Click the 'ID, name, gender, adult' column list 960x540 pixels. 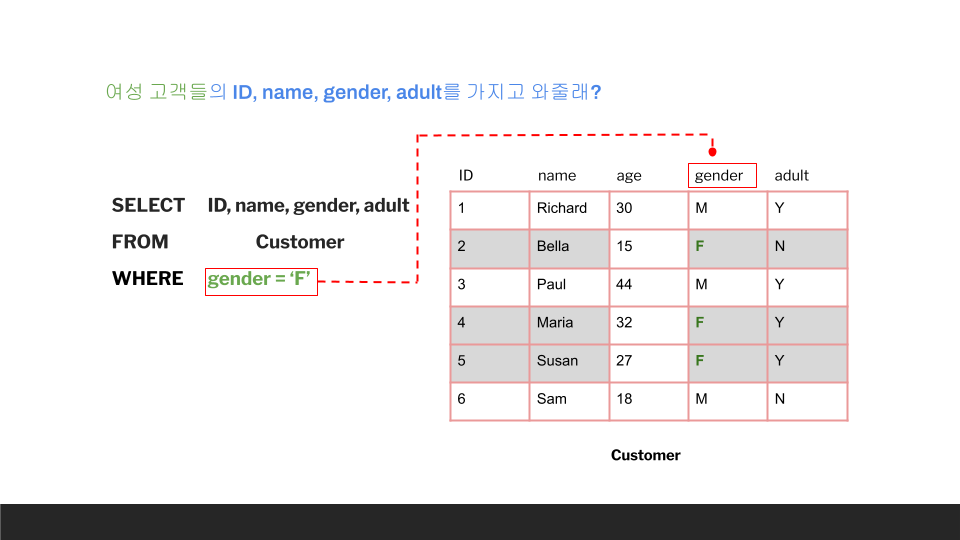tap(308, 206)
